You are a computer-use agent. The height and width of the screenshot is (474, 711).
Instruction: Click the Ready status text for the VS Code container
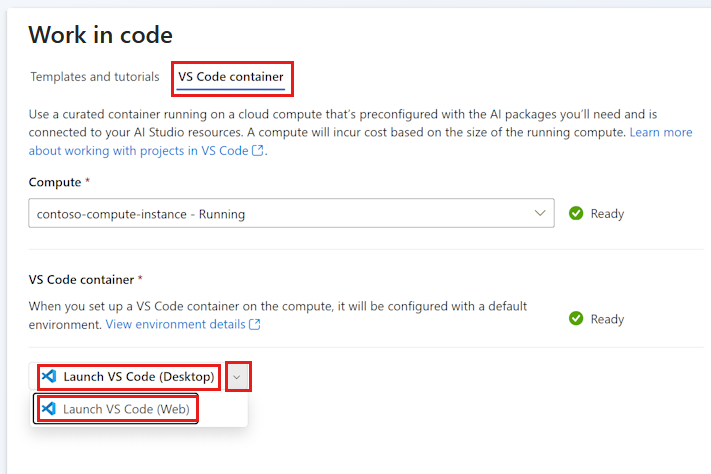[607, 319]
